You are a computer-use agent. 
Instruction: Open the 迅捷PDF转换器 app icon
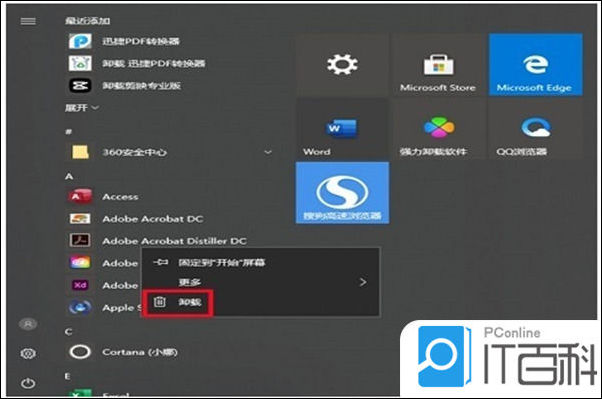pos(80,41)
